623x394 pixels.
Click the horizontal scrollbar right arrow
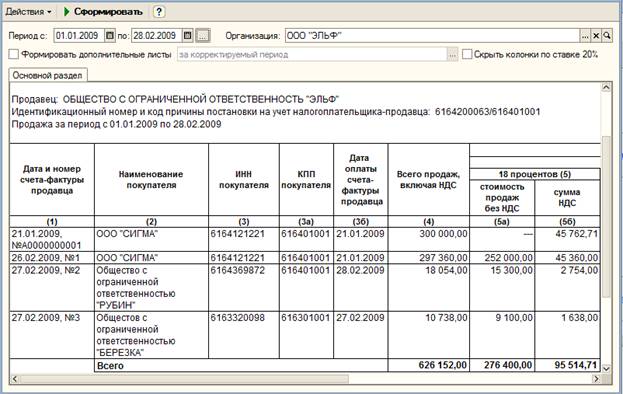596,379
